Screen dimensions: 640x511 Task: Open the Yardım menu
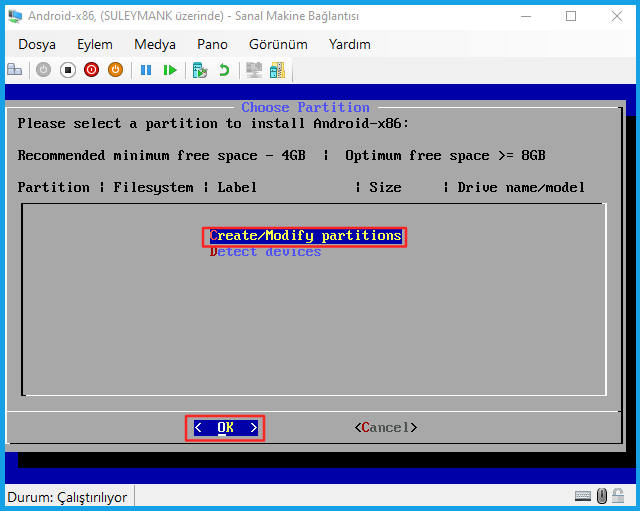pyautogui.click(x=350, y=44)
